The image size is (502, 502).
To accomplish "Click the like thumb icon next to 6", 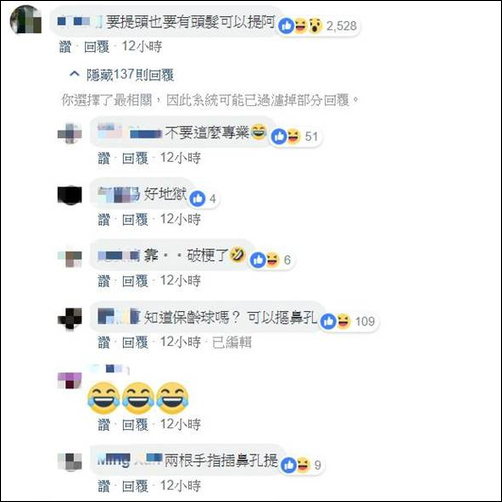I will coord(258,260).
